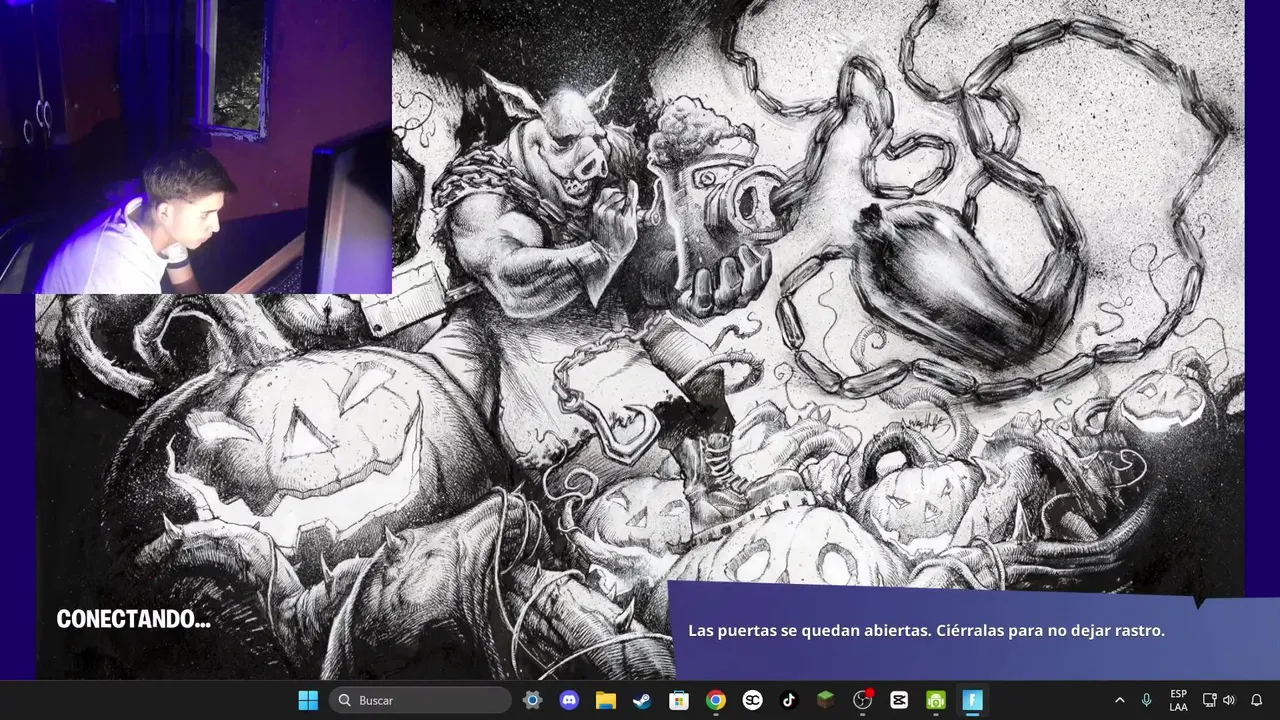Screen dimensions: 1280x720
Task: Open TikTok from the taskbar
Action: [789, 700]
